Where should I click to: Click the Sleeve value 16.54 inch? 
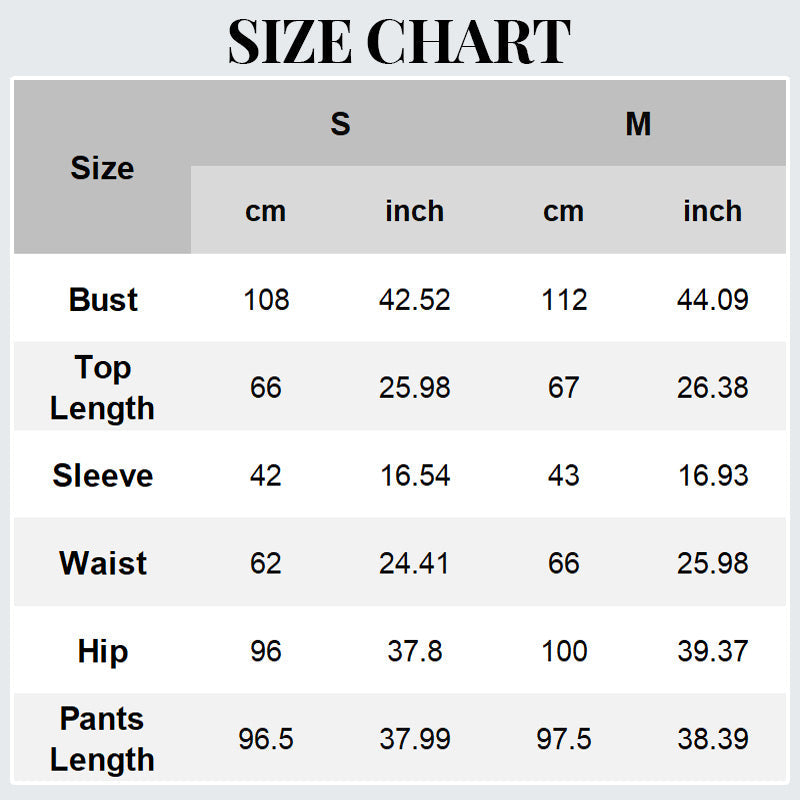point(414,475)
